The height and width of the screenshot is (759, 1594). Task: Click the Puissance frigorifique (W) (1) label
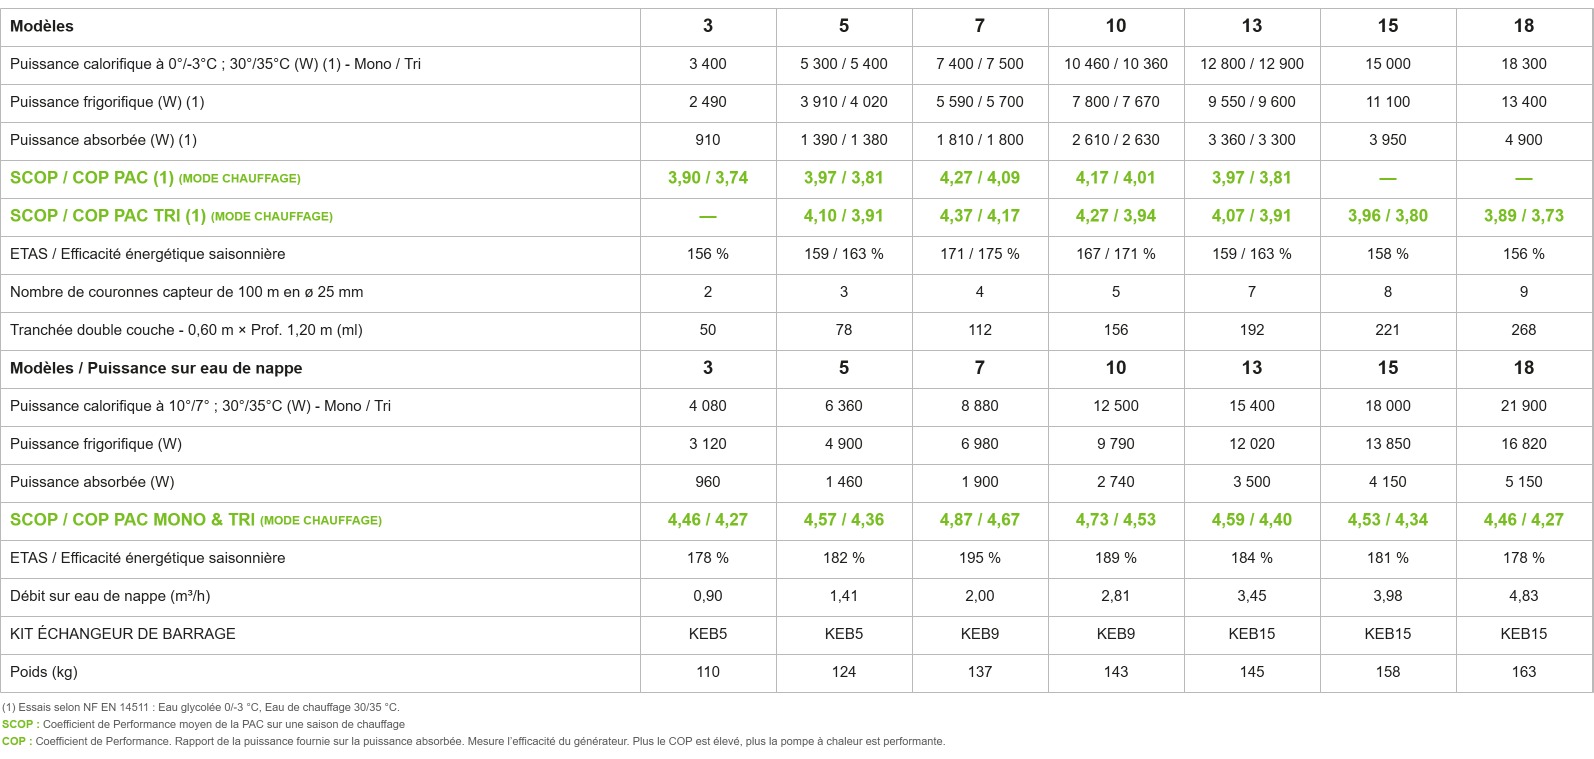pyautogui.click(x=107, y=102)
